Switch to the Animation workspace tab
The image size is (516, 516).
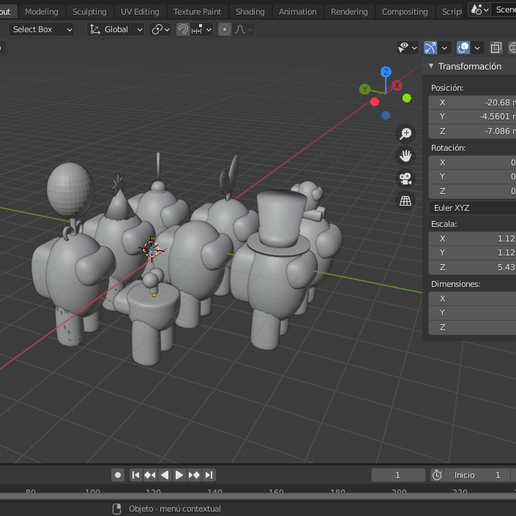point(298,12)
